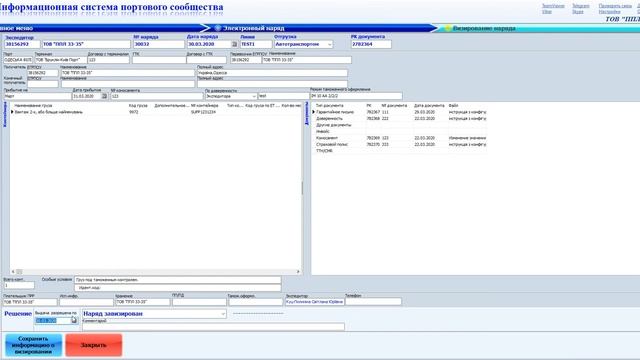Click the Прибытие на field

pyautogui.click(x=37, y=96)
